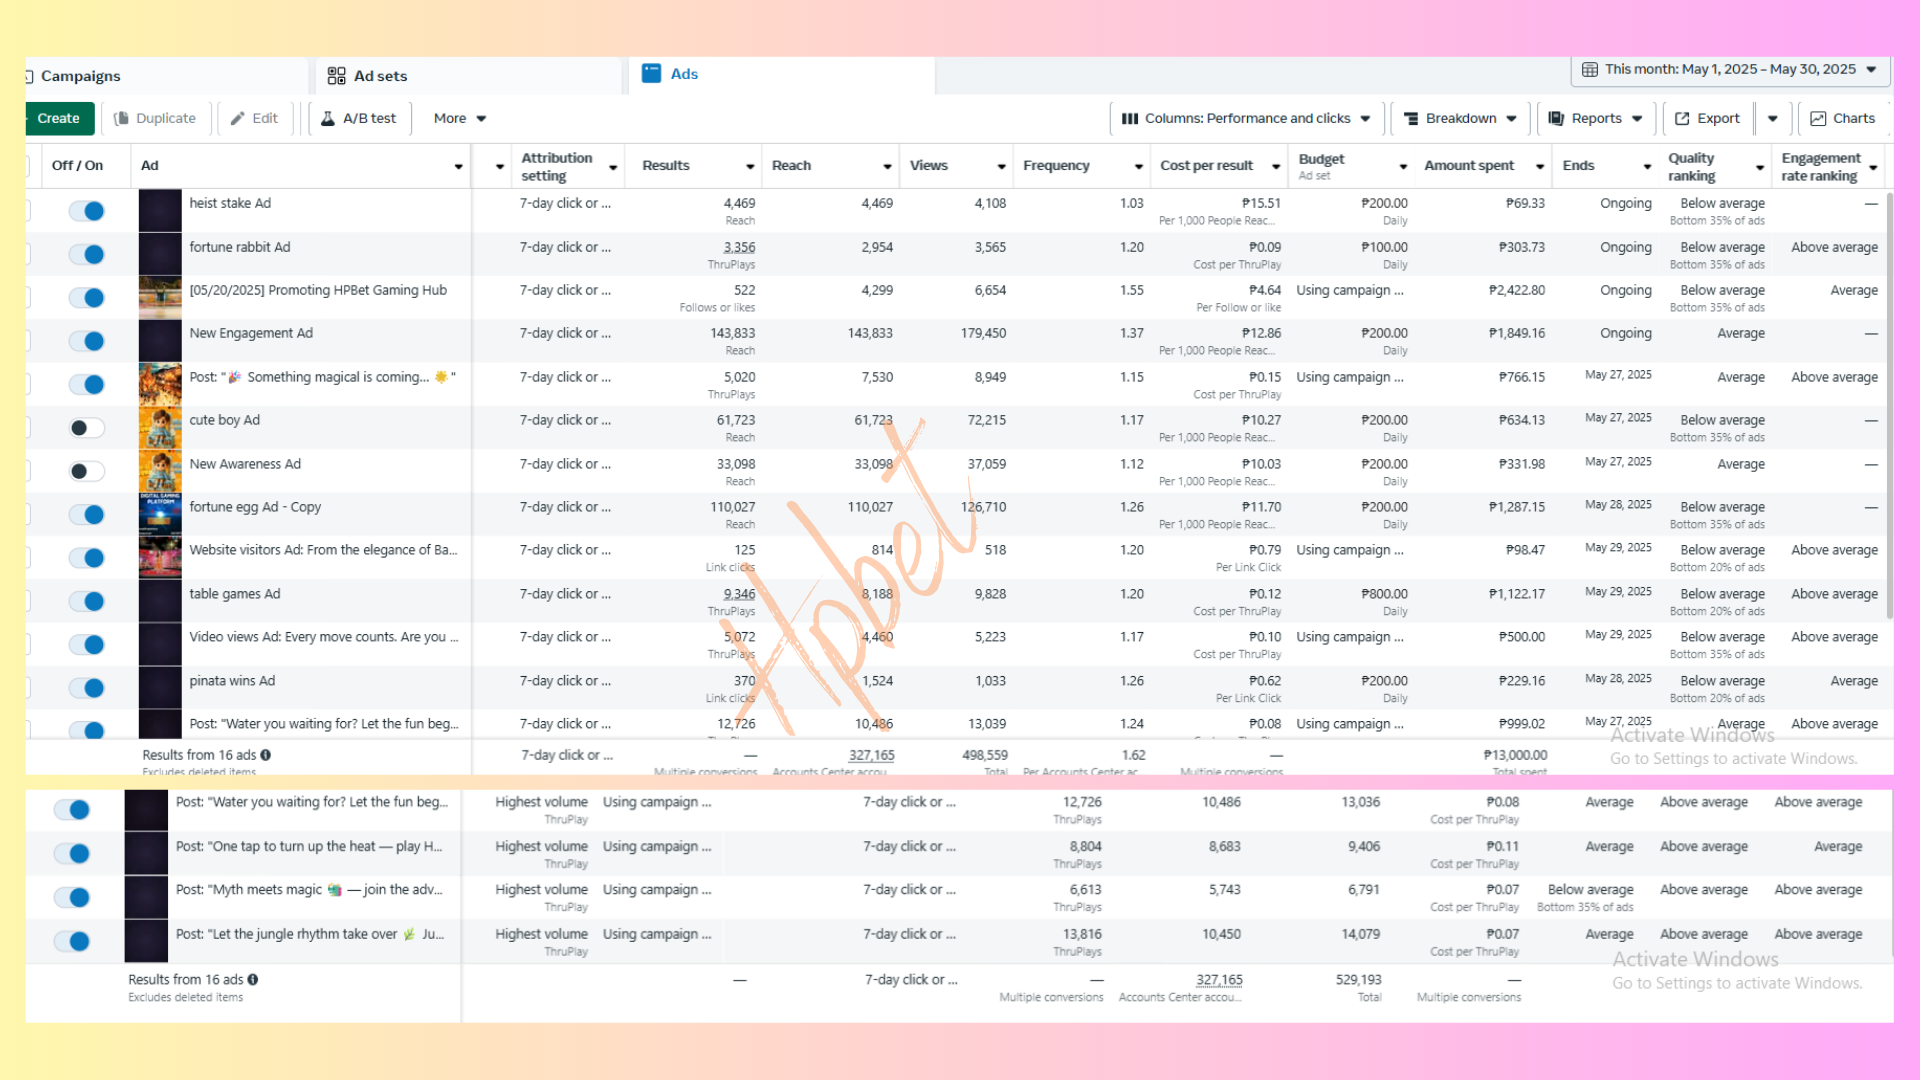
Task: Turn off the heist stake Ad toggle
Action: coord(87,211)
